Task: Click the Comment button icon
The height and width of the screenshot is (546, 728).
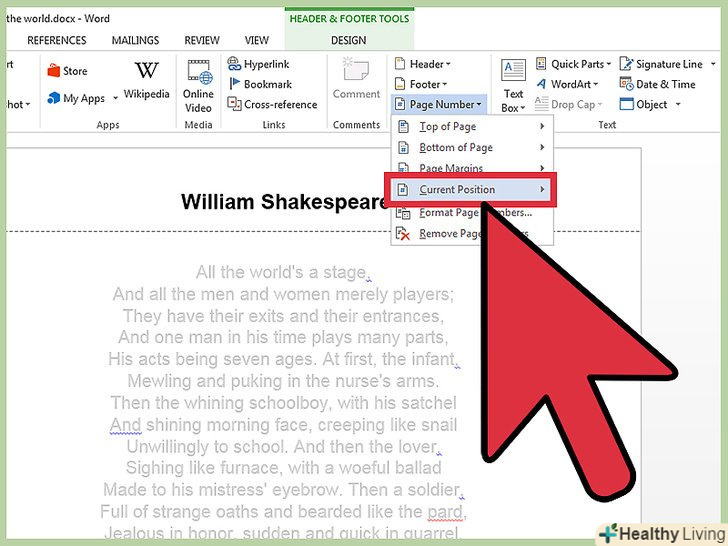Action: [356, 69]
